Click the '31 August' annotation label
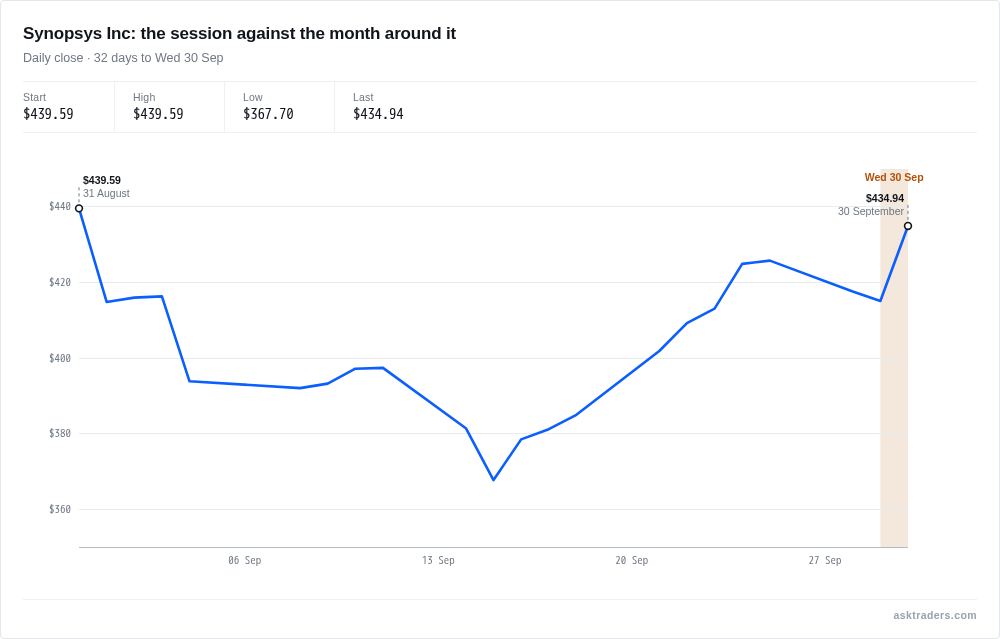 (x=107, y=193)
